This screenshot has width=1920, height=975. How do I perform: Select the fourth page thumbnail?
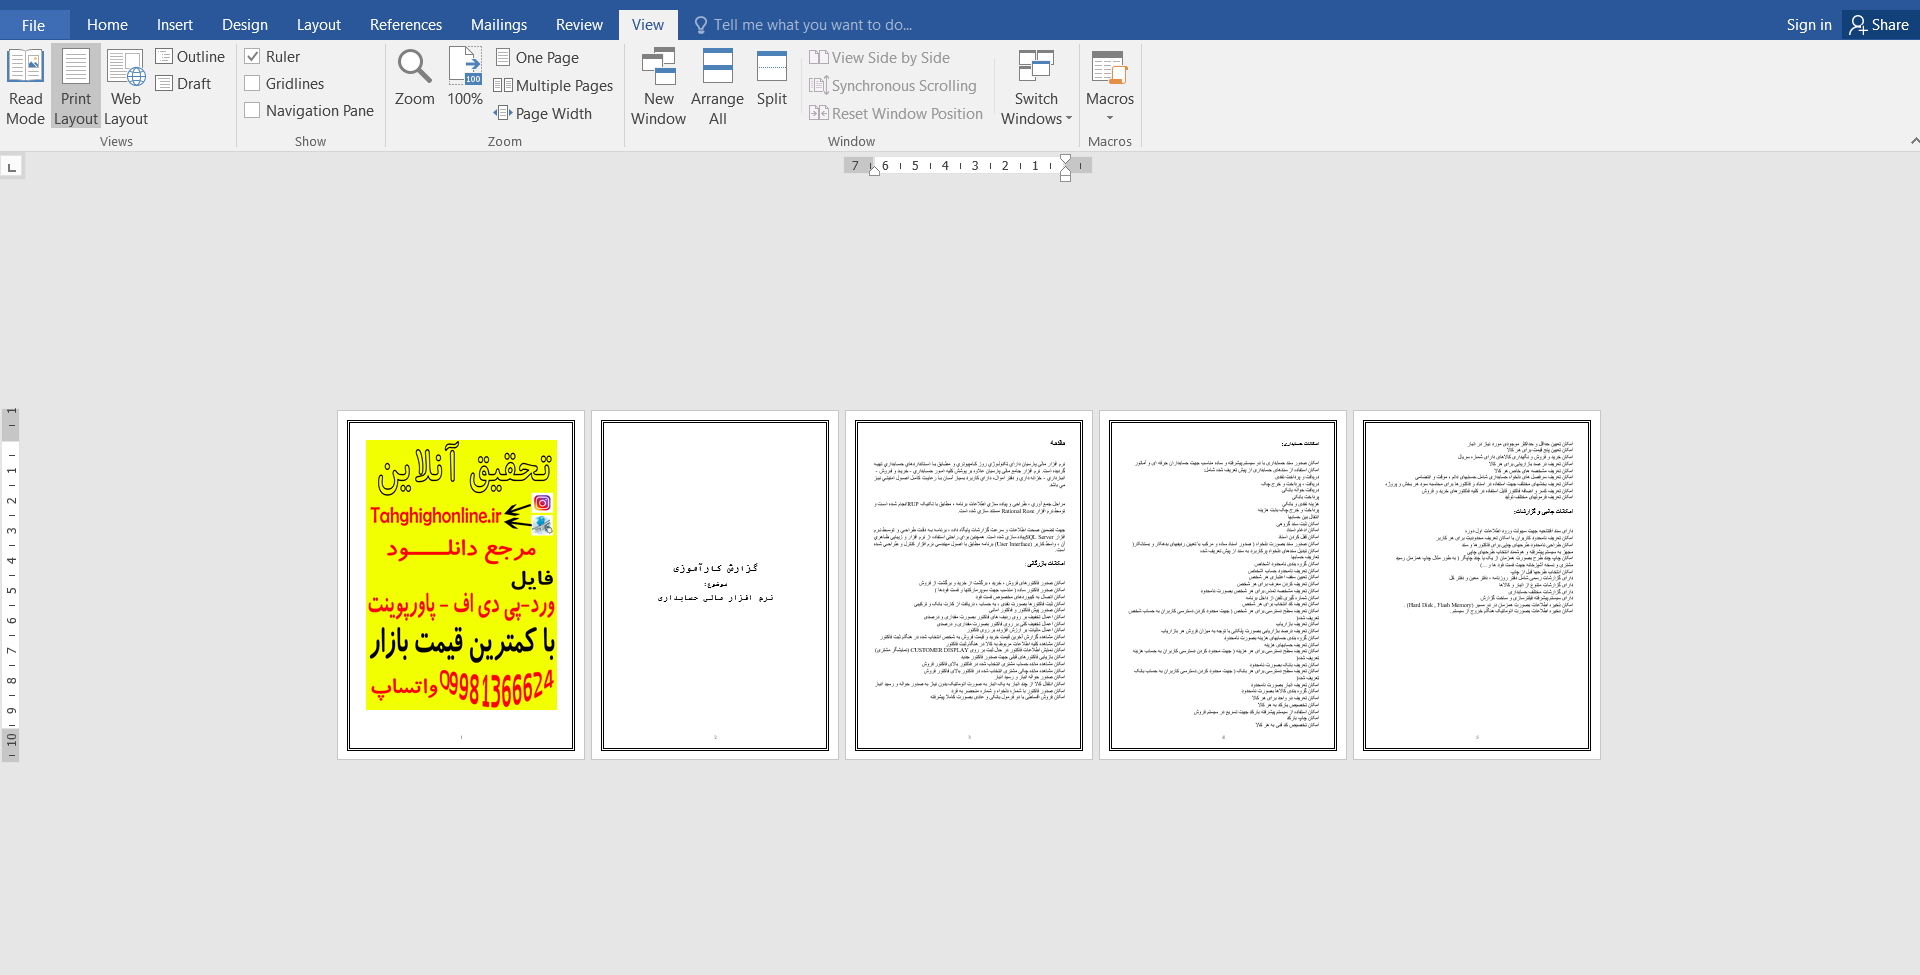tap(1223, 585)
